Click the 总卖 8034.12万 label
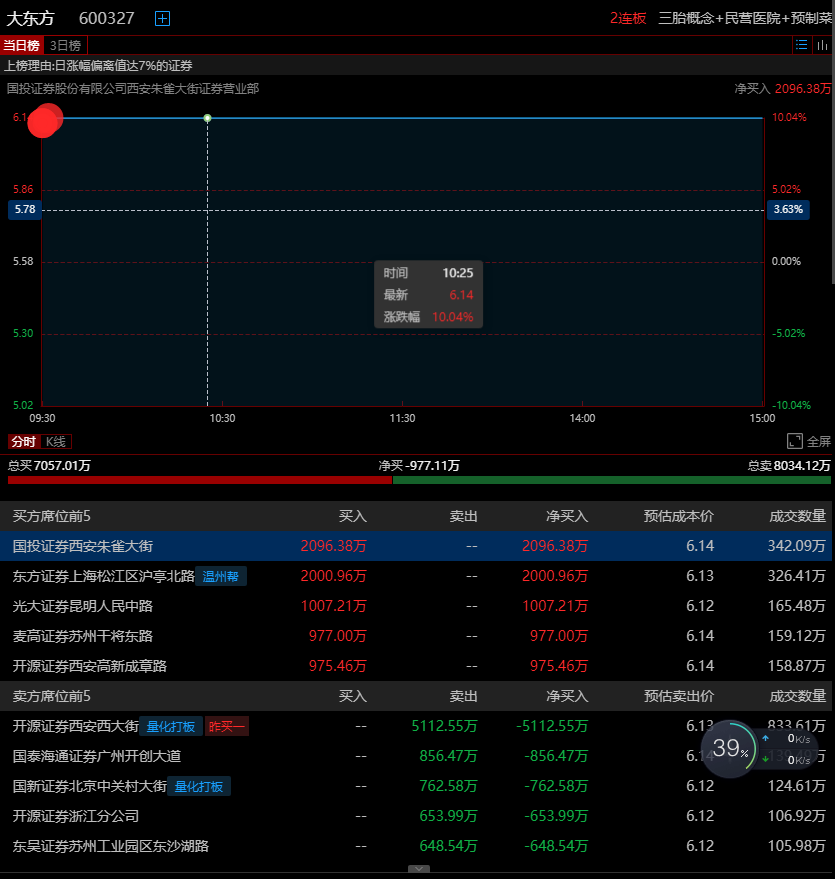 coord(789,466)
